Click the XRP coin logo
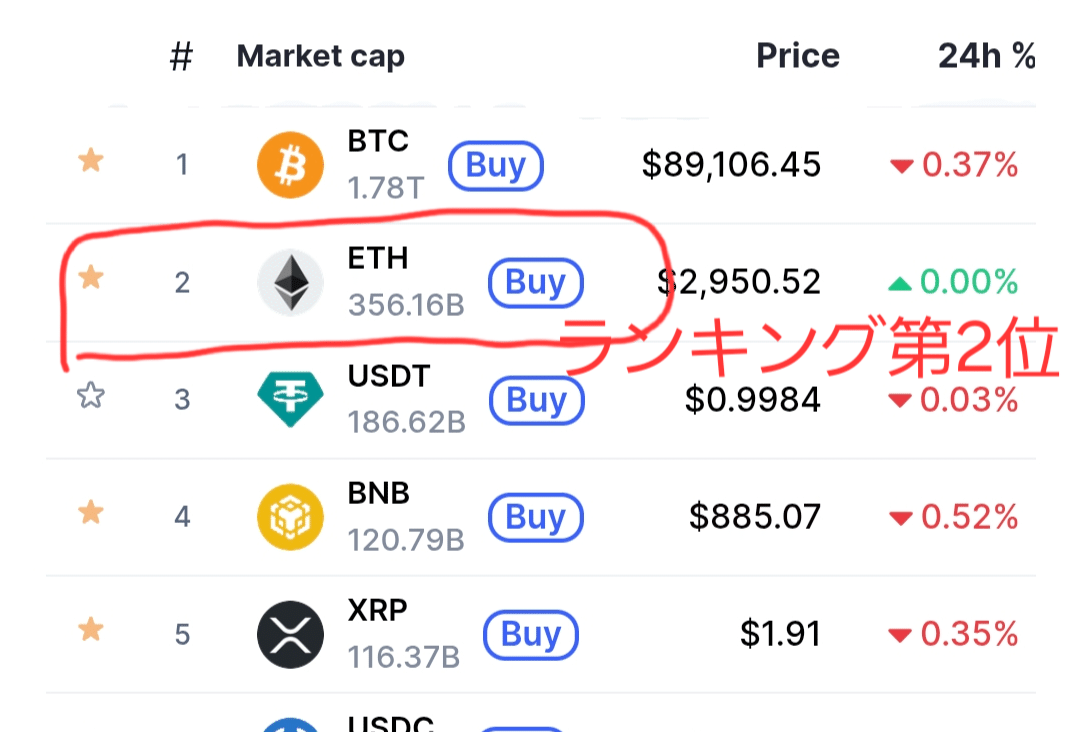Image resolution: width=1080 pixels, height=732 pixels. (x=290, y=634)
